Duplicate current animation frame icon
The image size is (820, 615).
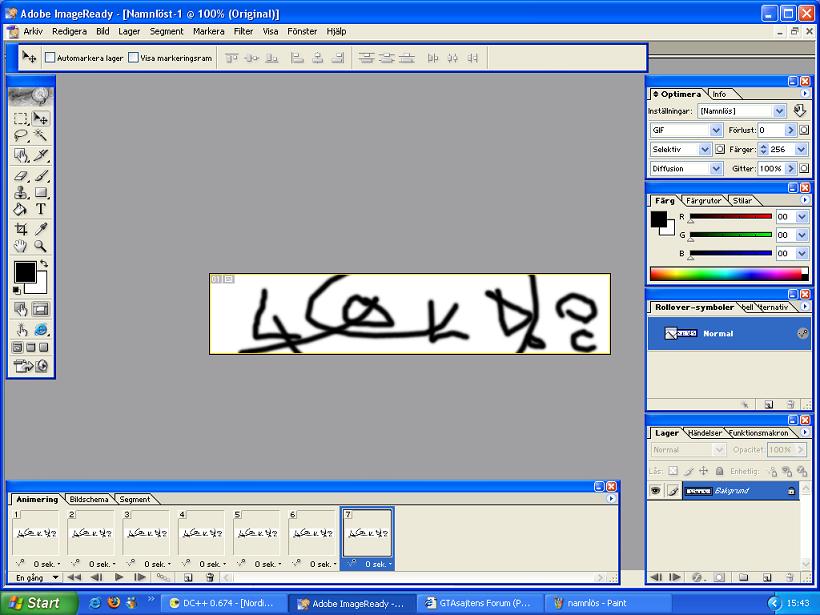pos(188,577)
